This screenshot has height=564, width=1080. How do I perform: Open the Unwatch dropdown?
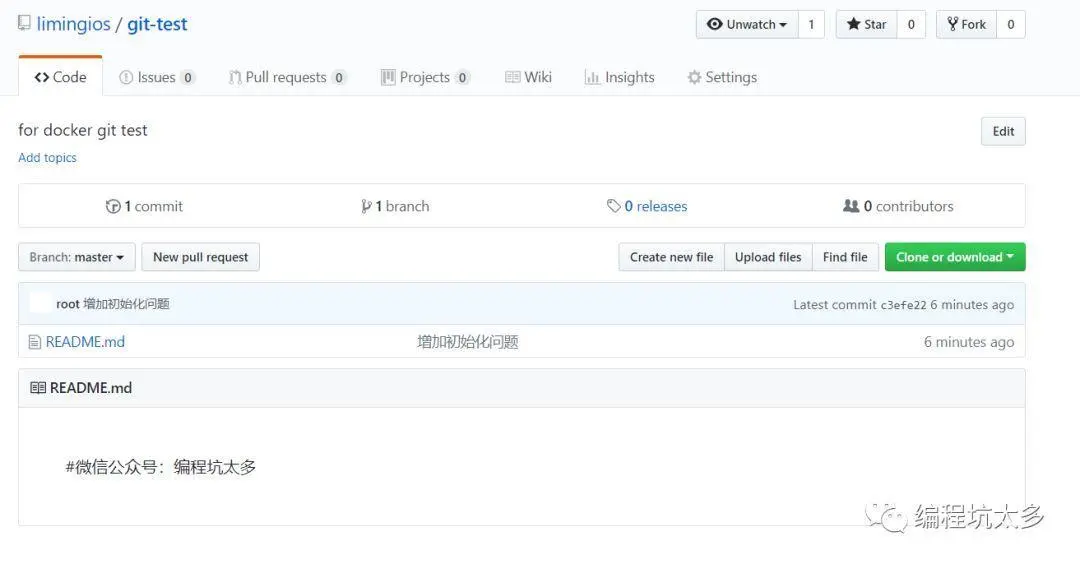747,24
